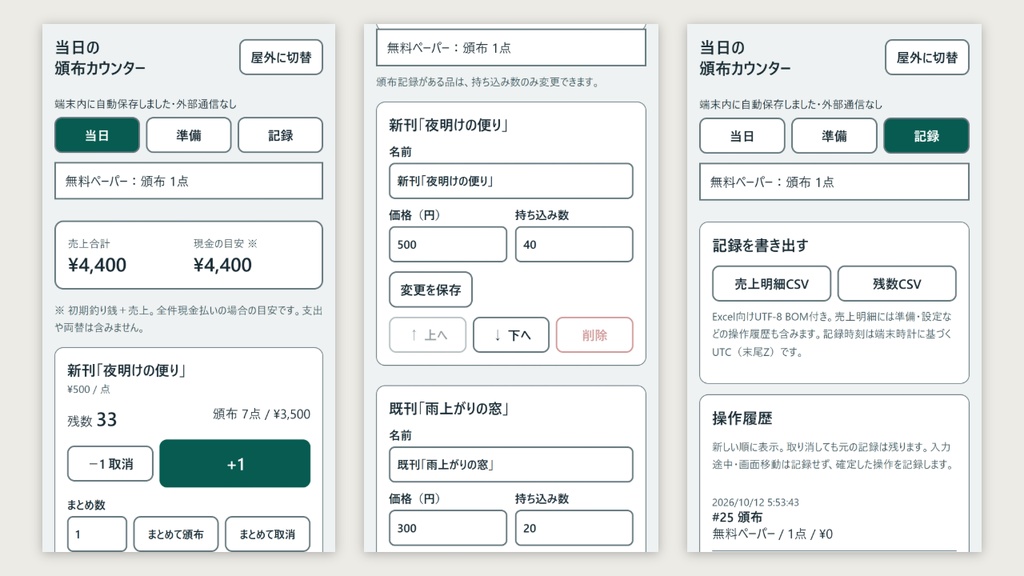Click the 無料ペーパー status box in right screen

pyautogui.click(x=834, y=182)
